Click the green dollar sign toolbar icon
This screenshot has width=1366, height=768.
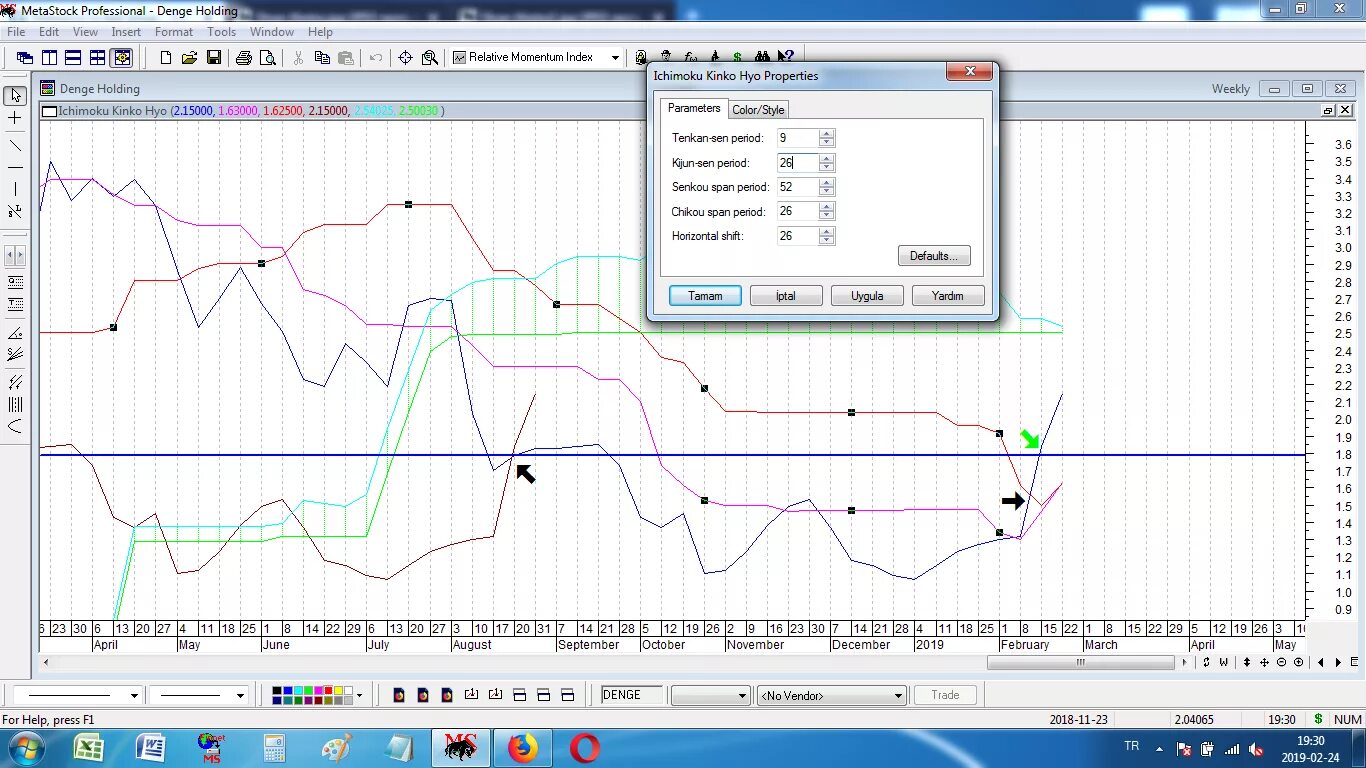pos(737,57)
